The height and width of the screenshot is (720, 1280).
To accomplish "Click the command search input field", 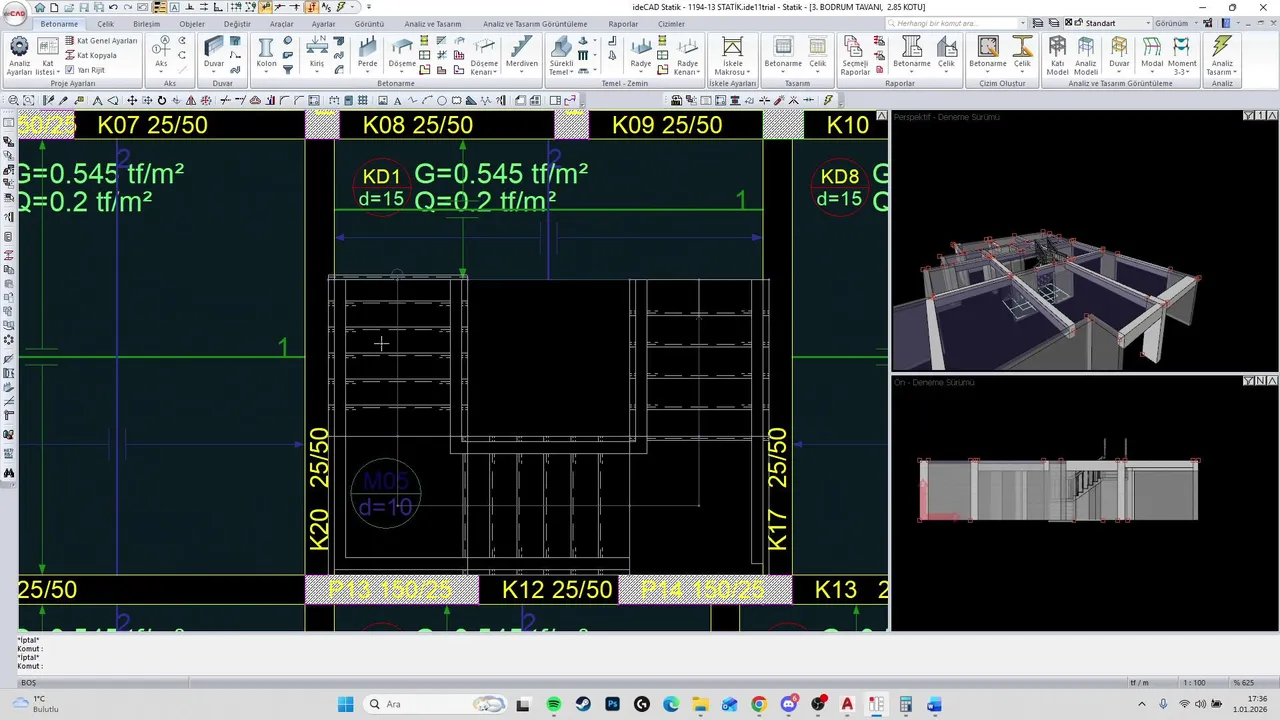I will tap(955, 23).
